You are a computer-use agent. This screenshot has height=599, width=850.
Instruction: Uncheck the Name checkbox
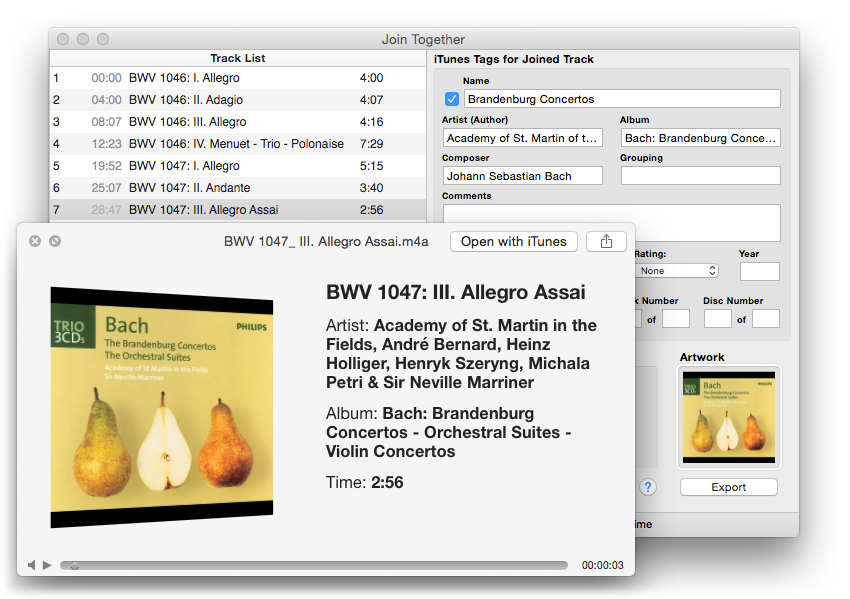pyautogui.click(x=452, y=99)
